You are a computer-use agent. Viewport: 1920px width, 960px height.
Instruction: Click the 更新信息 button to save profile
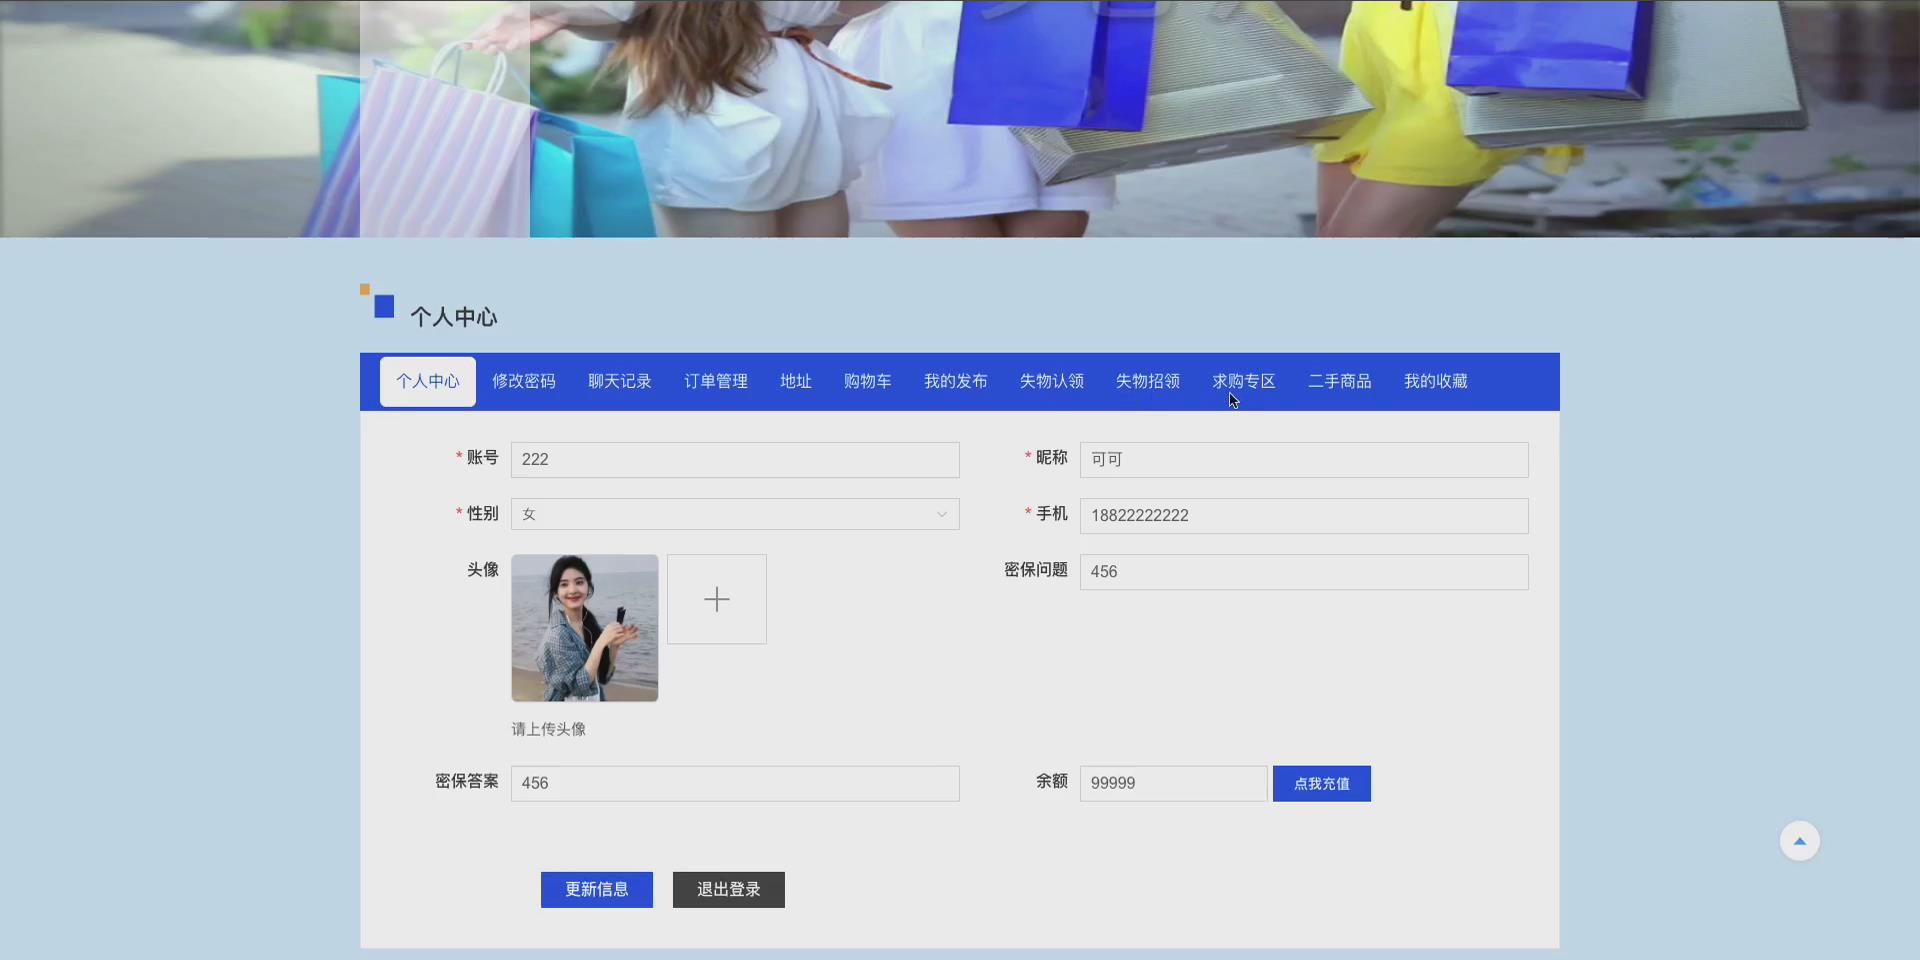coord(596,889)
